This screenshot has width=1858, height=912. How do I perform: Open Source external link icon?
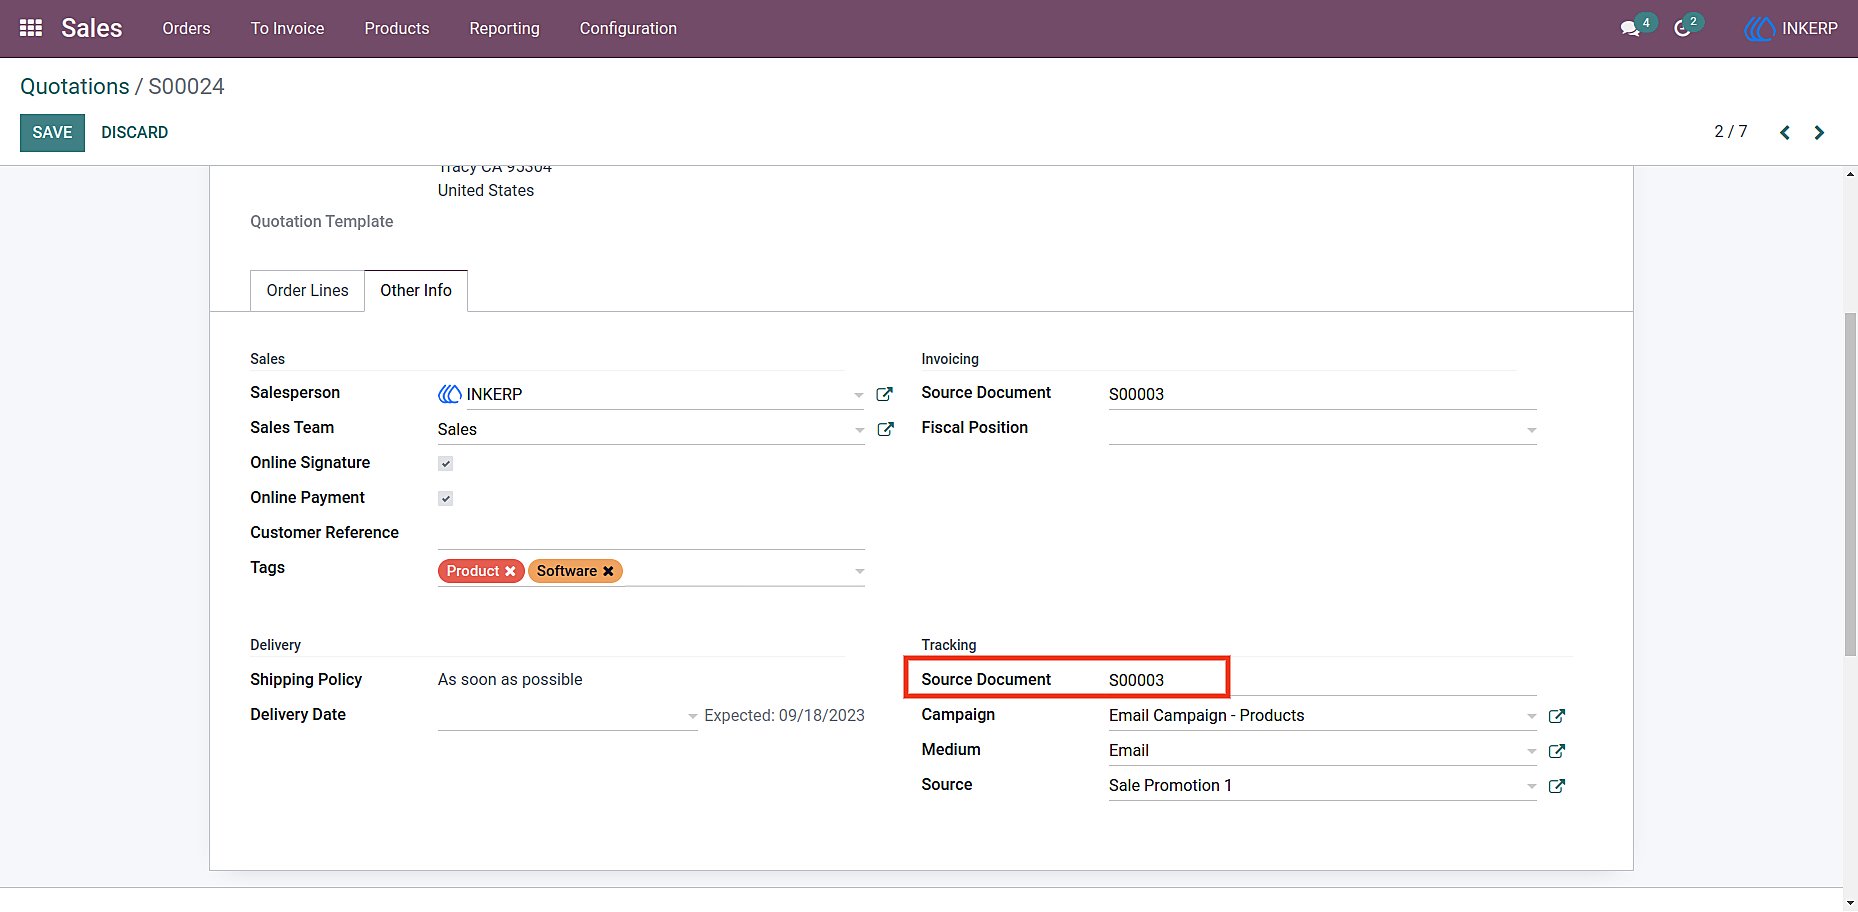[1556, 786]
